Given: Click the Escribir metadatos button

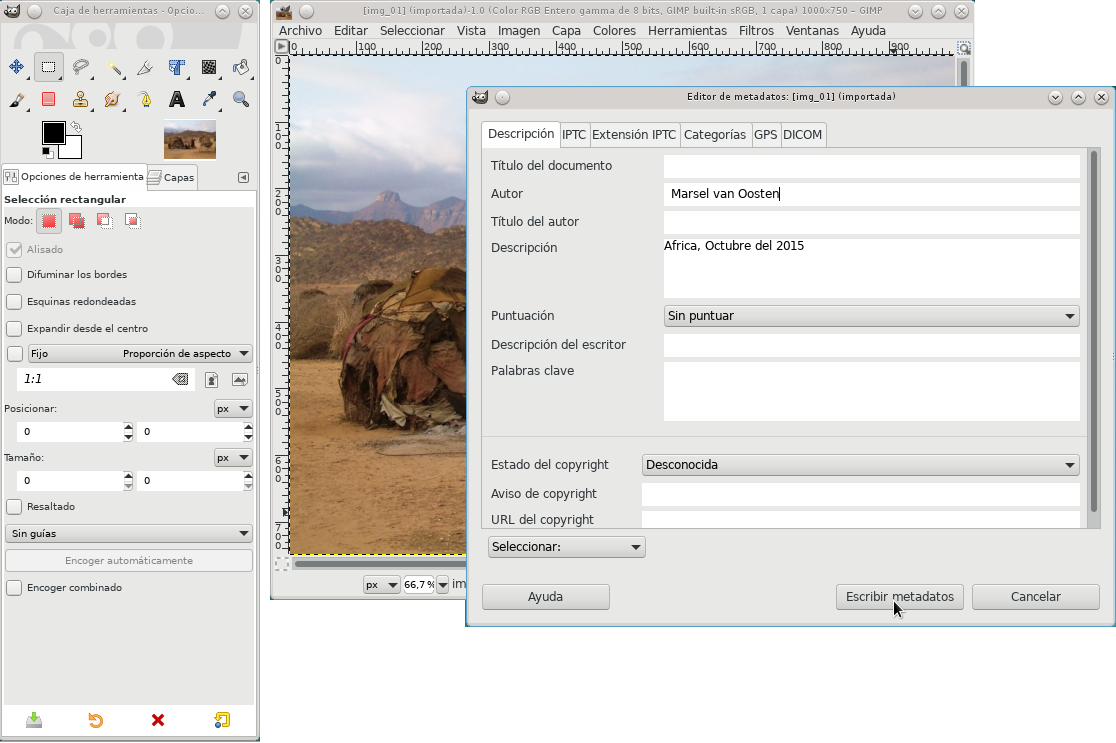Looking at the screenshot, I should click(x=900, y=596).
